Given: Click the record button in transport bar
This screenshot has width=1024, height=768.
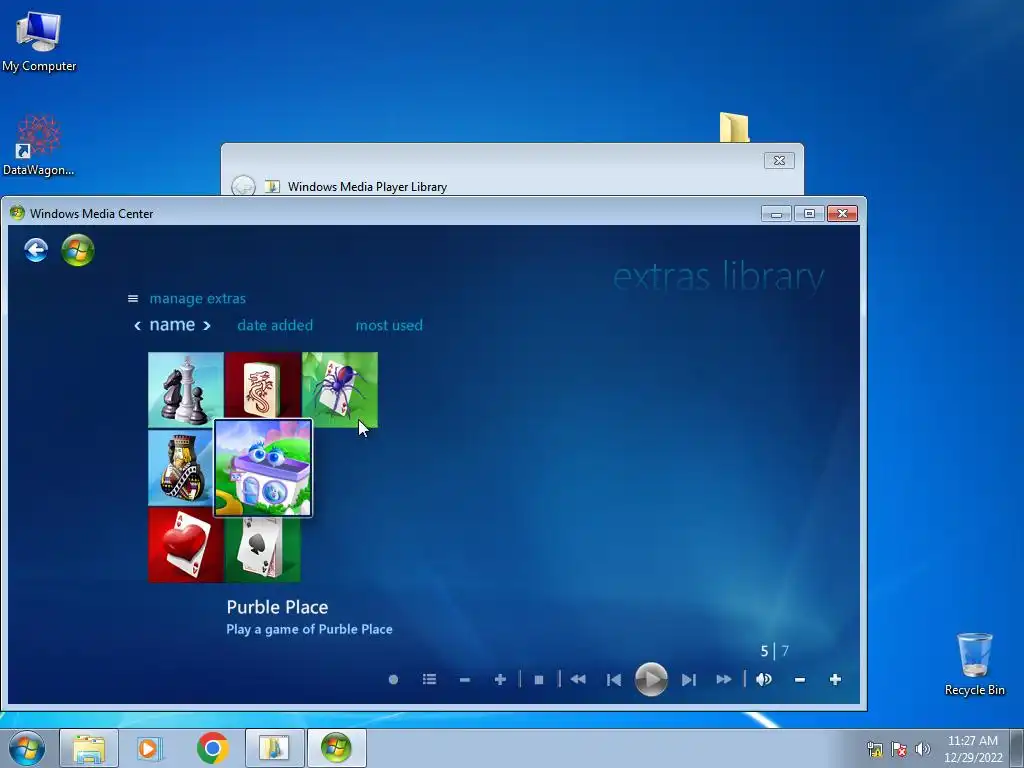Looking at the screenshot, I should tap(393, 680).
